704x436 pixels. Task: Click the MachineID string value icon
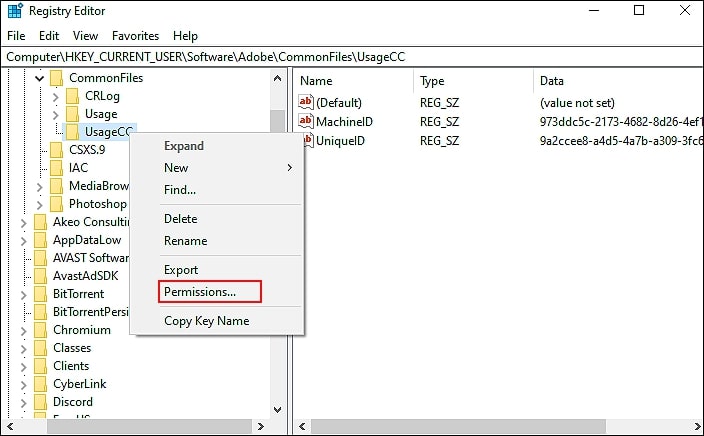click(306, 121)
